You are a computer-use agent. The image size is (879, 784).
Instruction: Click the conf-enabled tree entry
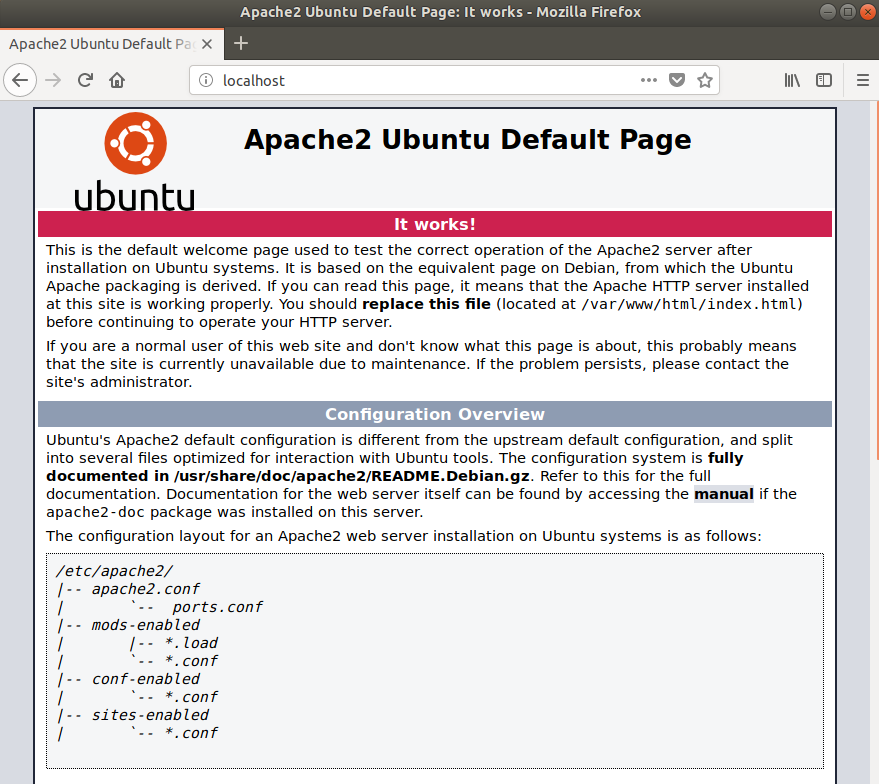coord(146,679)
